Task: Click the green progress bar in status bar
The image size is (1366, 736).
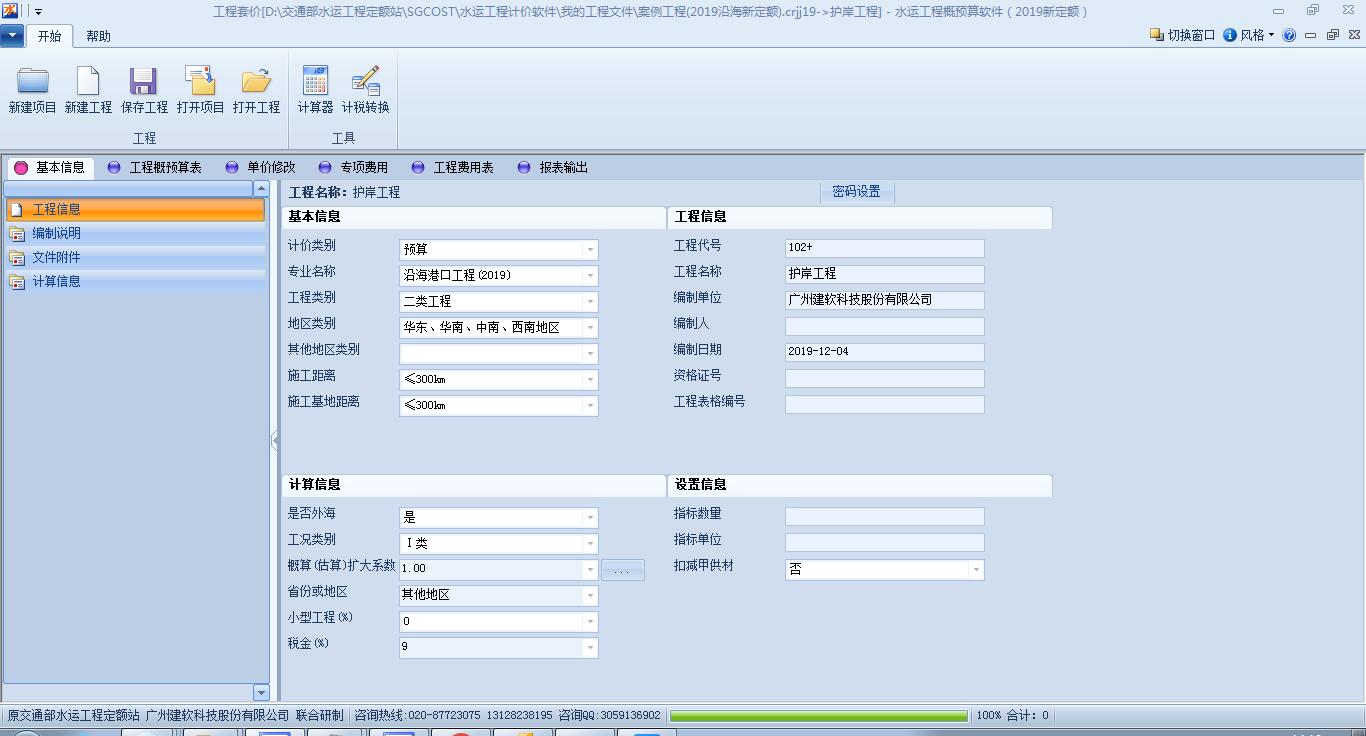Action: click(x=818, y=716)
